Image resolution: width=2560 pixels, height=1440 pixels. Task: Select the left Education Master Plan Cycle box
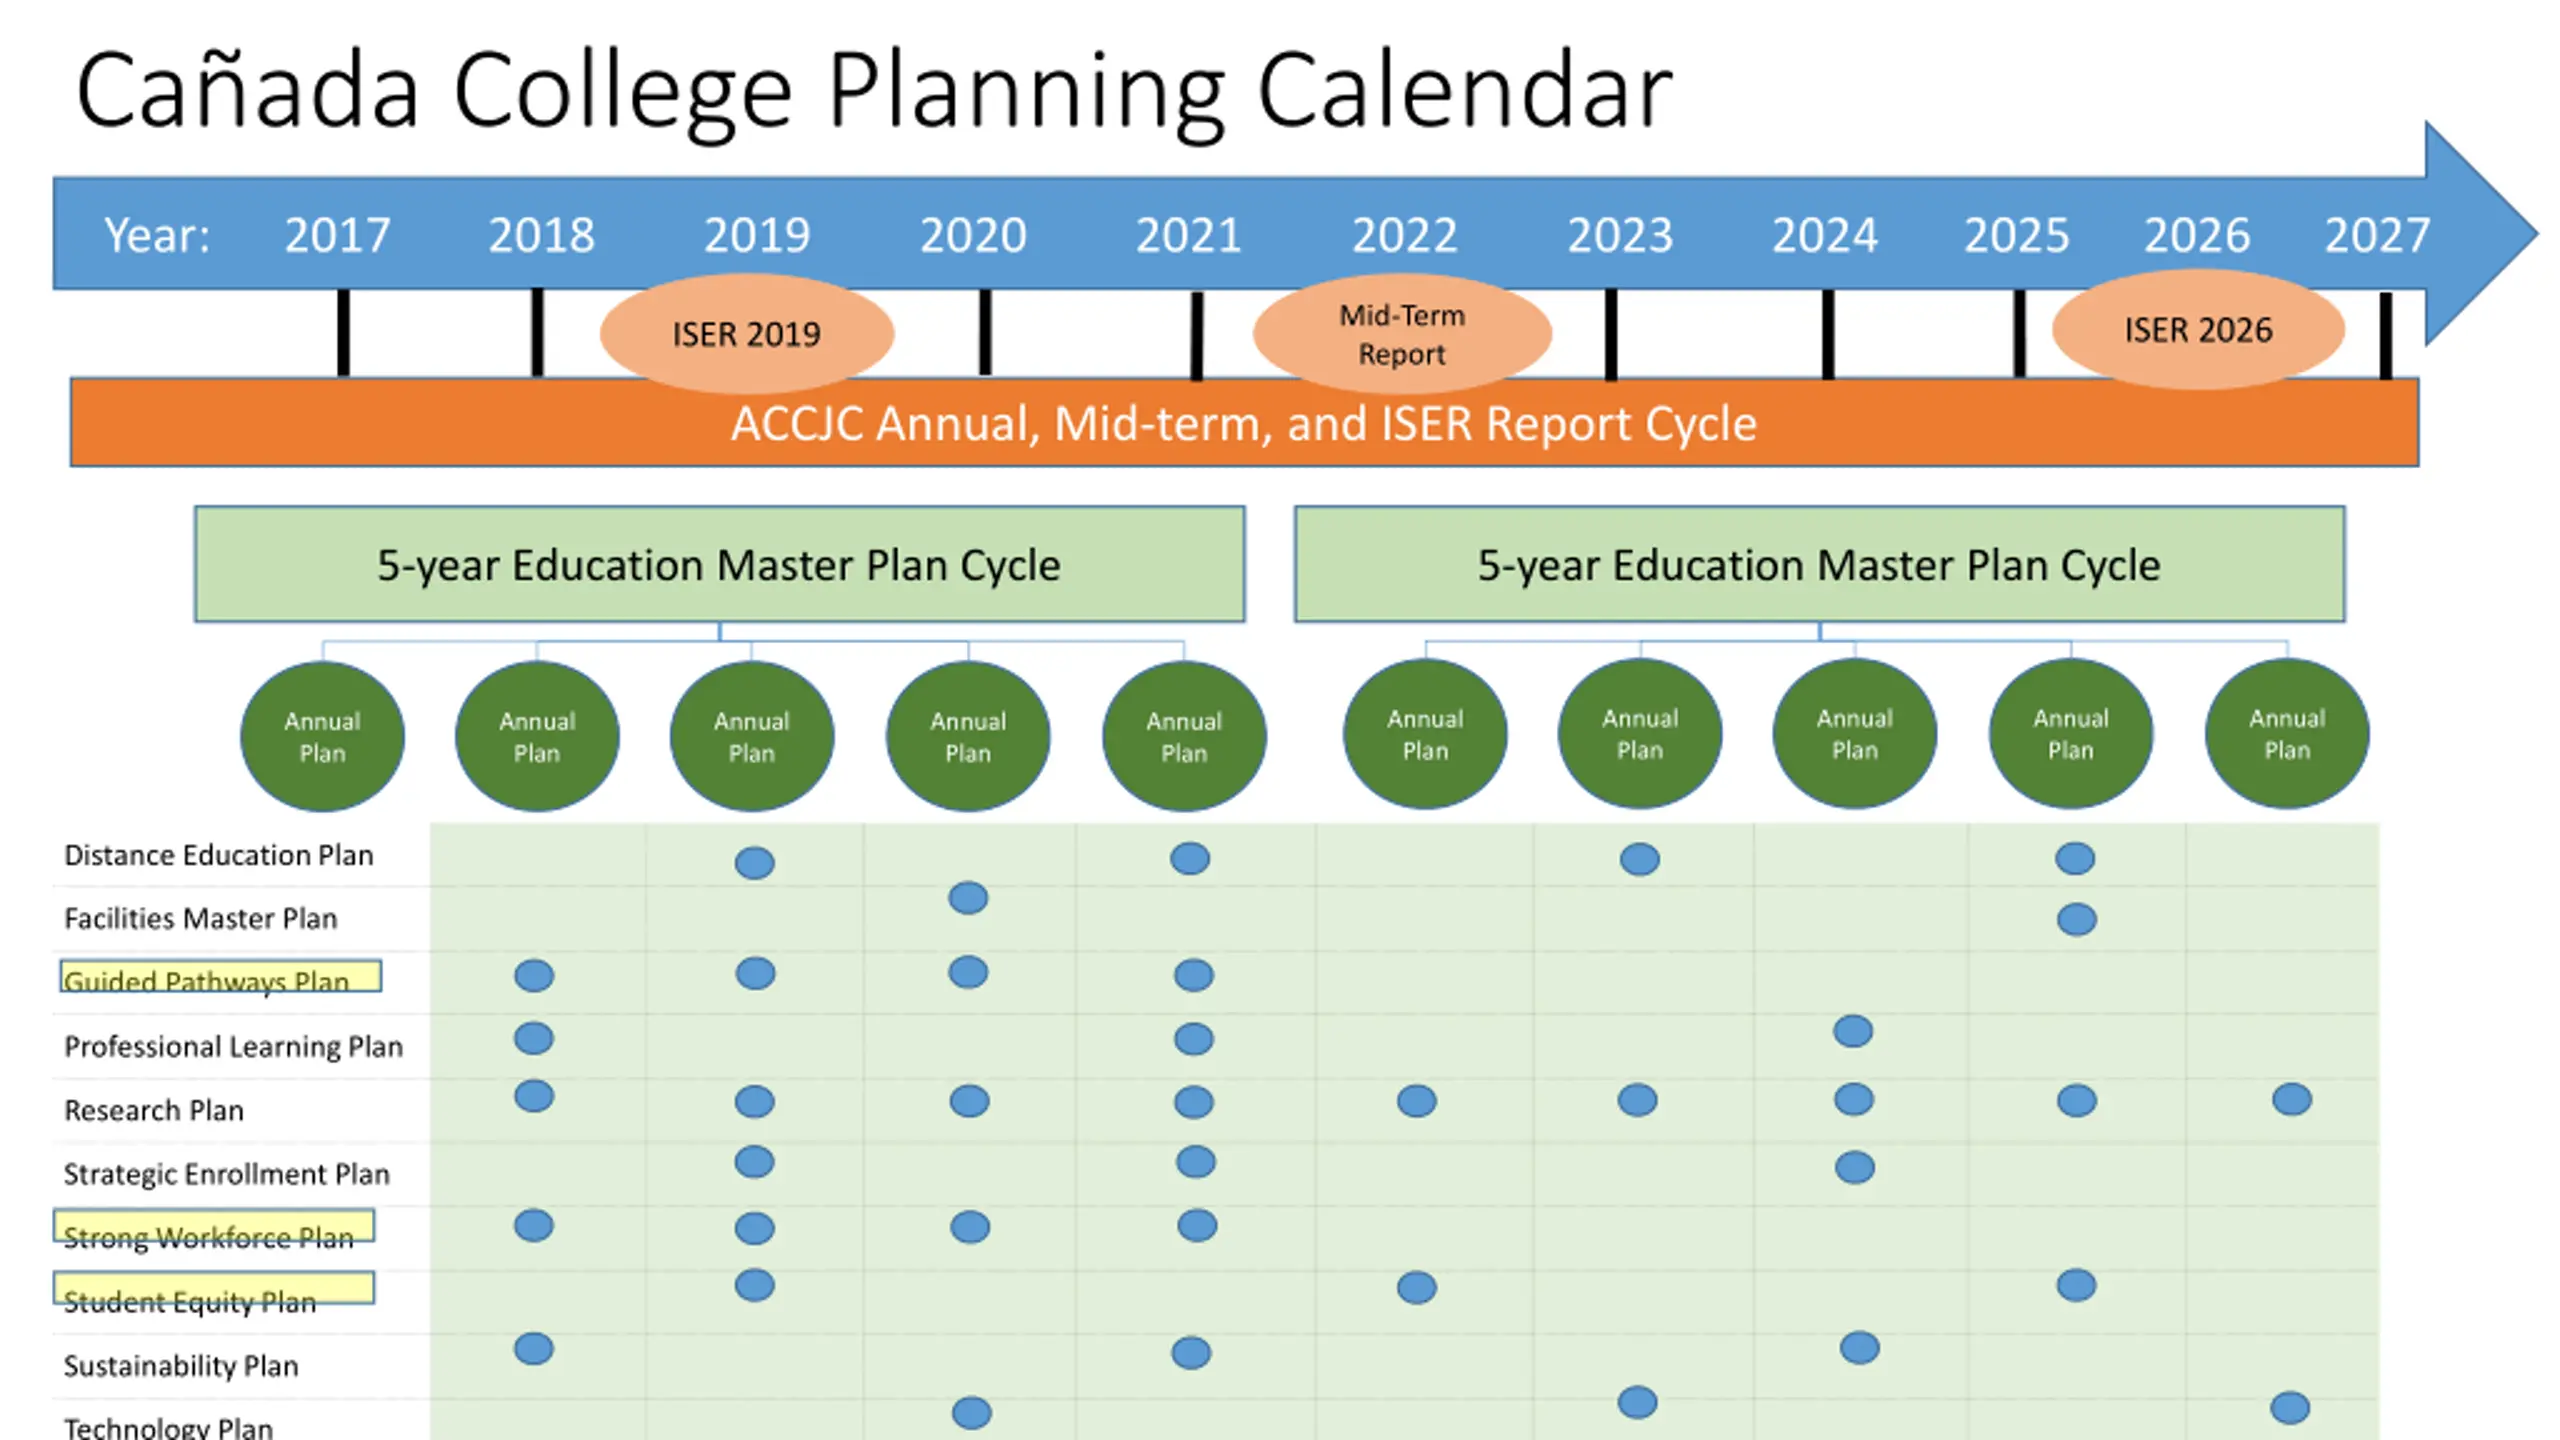[719, 565]
